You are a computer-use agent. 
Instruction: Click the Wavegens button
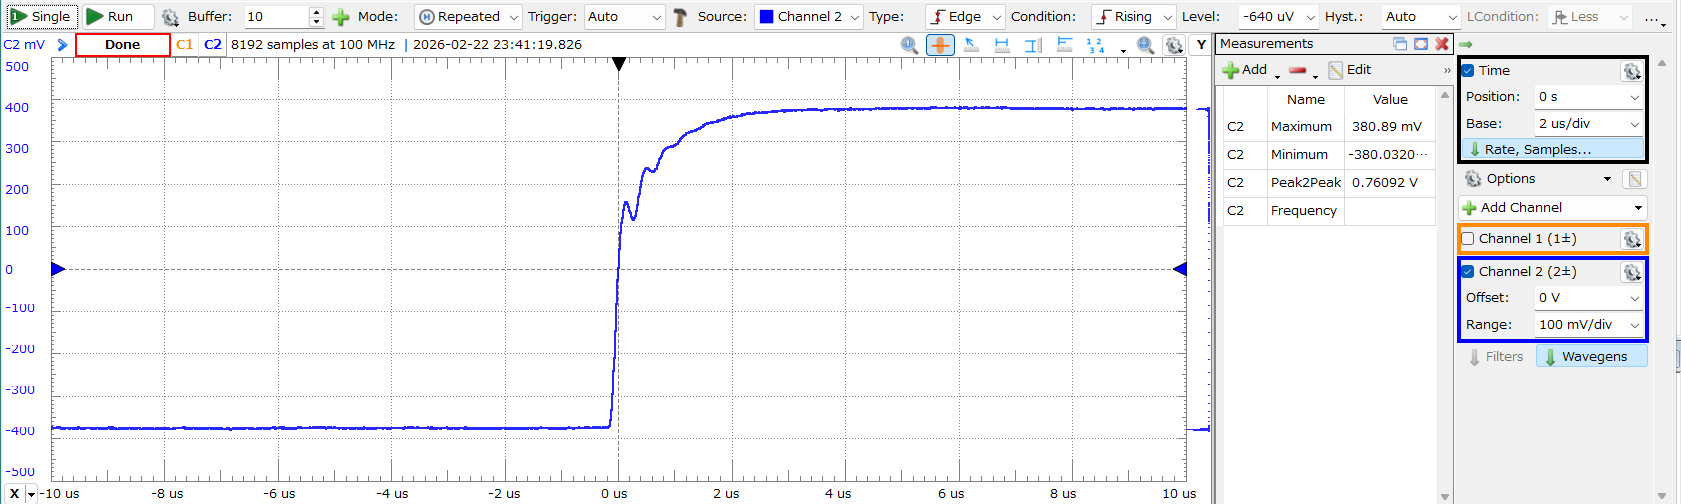1591,357
